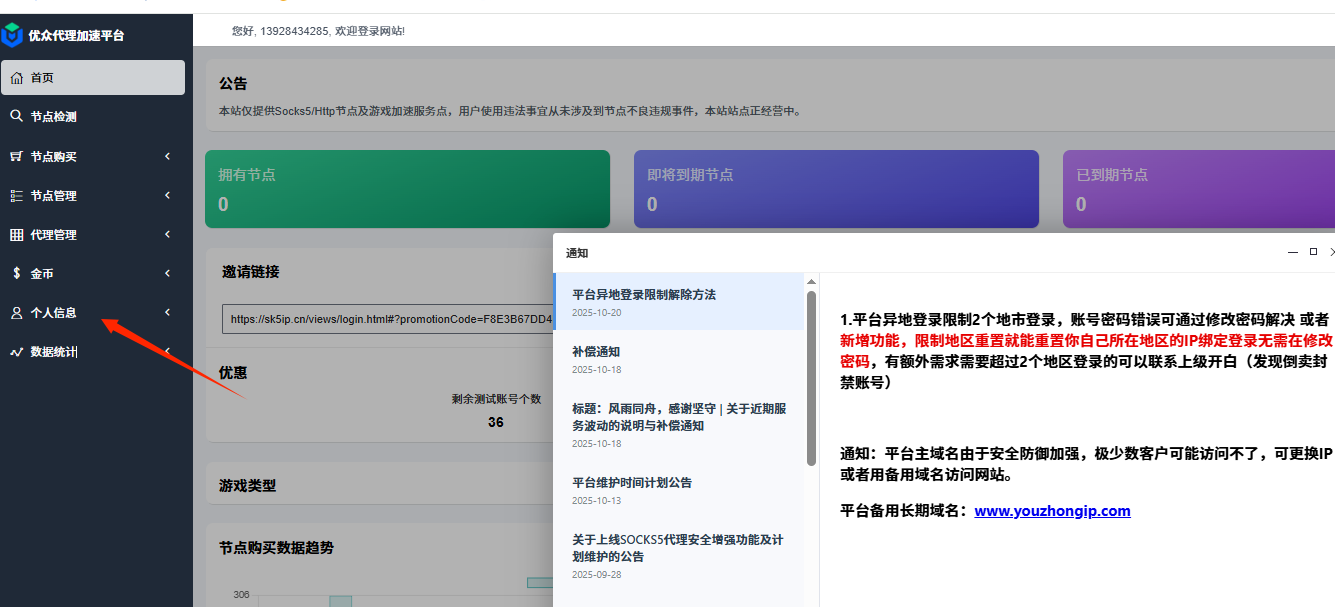
Task: Click the 公告 heading
Action: pos(233,84)
